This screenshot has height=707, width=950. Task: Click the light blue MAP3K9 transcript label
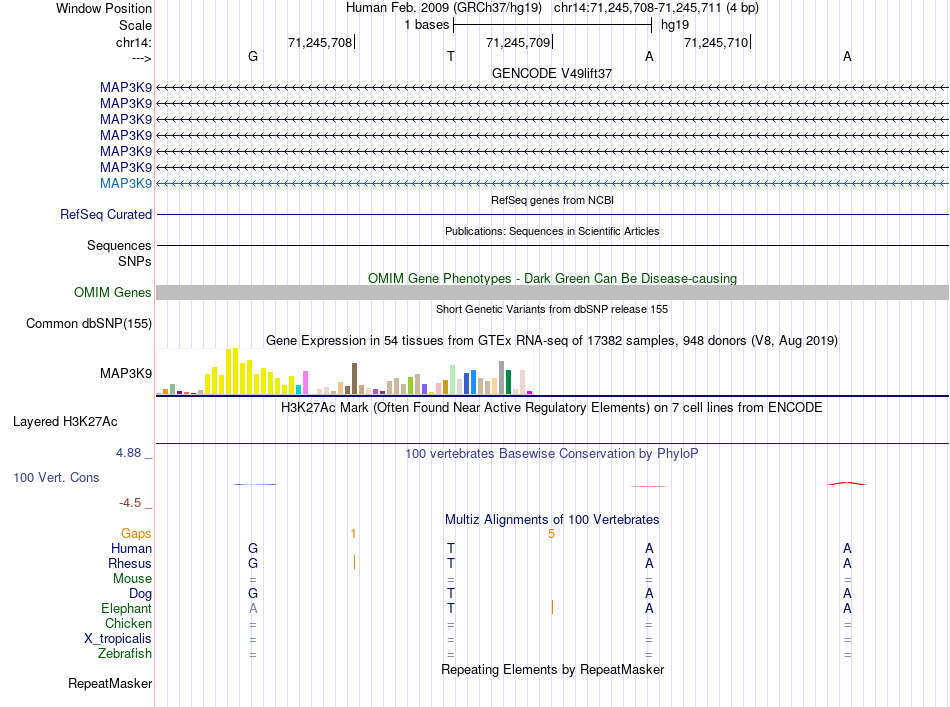[126, 183]
